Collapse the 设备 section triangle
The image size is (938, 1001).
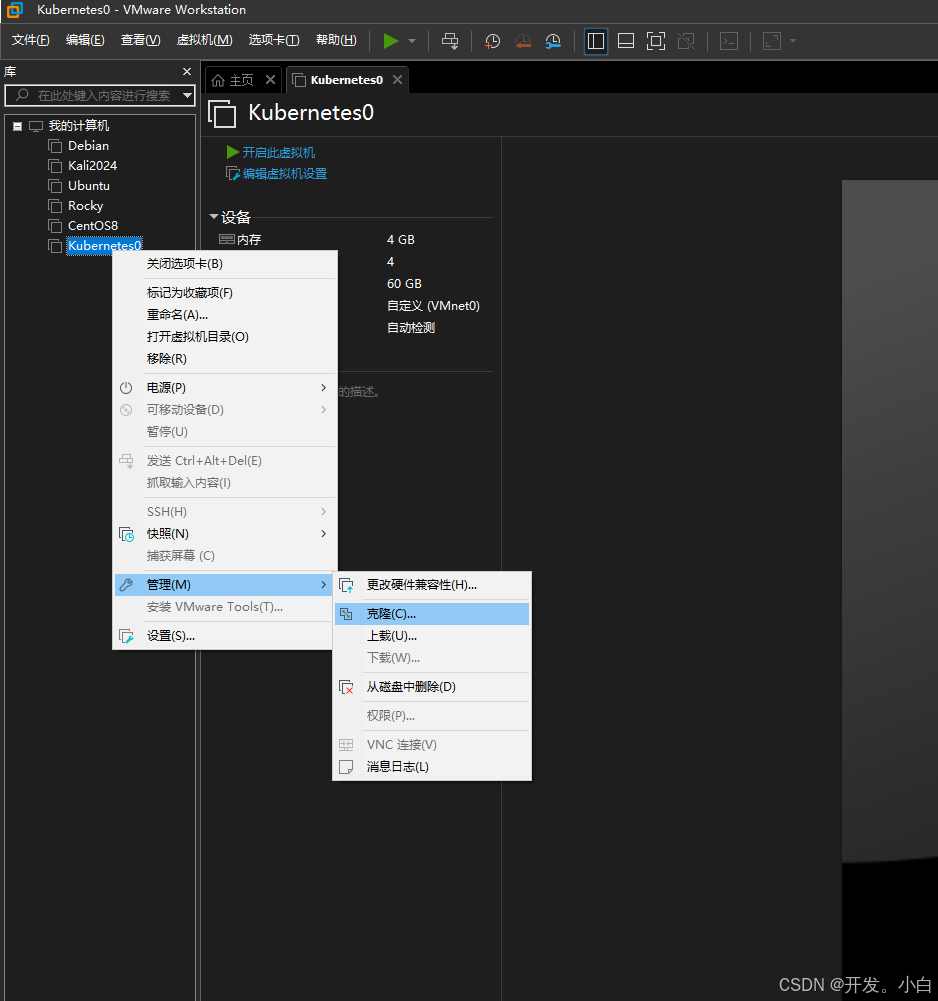pyautogui.click(x=214, y=217)
